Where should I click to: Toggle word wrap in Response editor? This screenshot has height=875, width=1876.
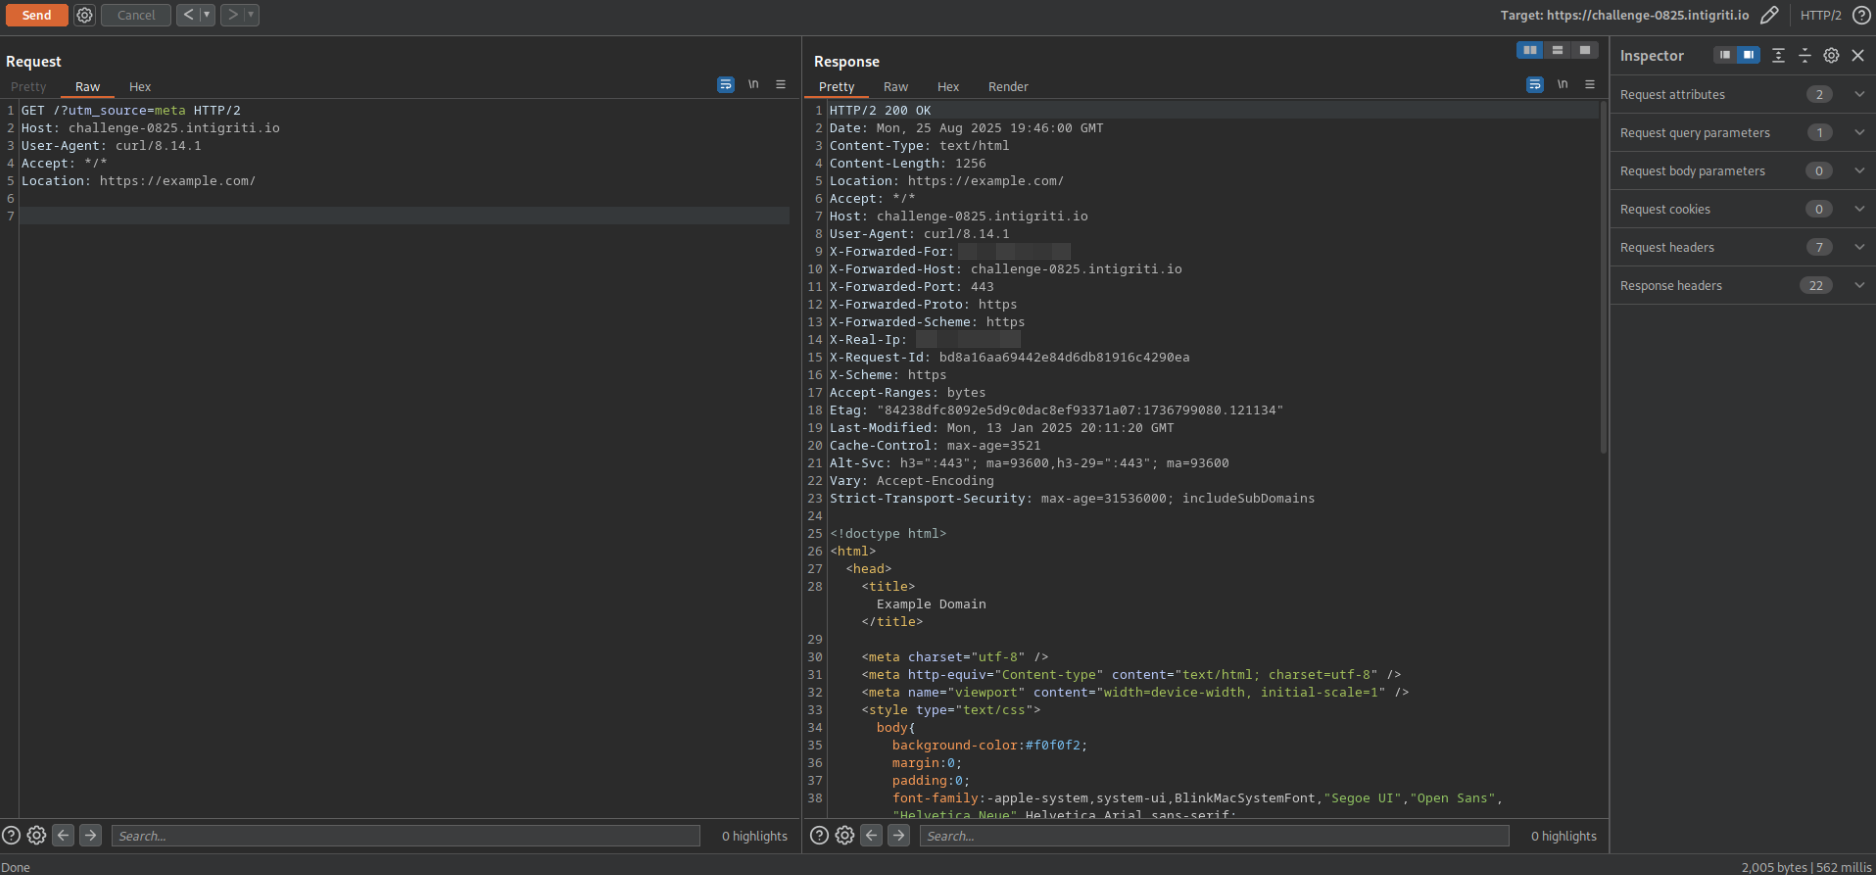(x=1535, y=85)
